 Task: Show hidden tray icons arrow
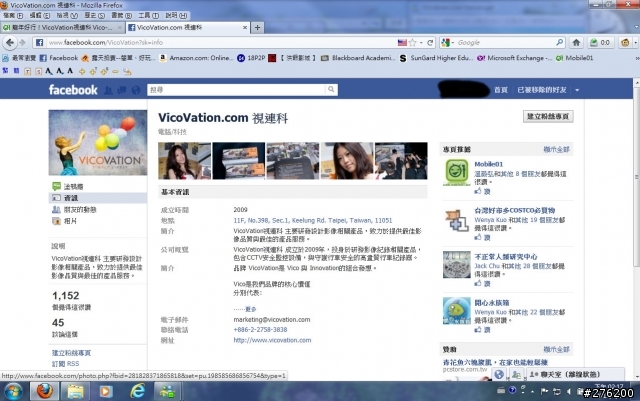tap(532, 391)
